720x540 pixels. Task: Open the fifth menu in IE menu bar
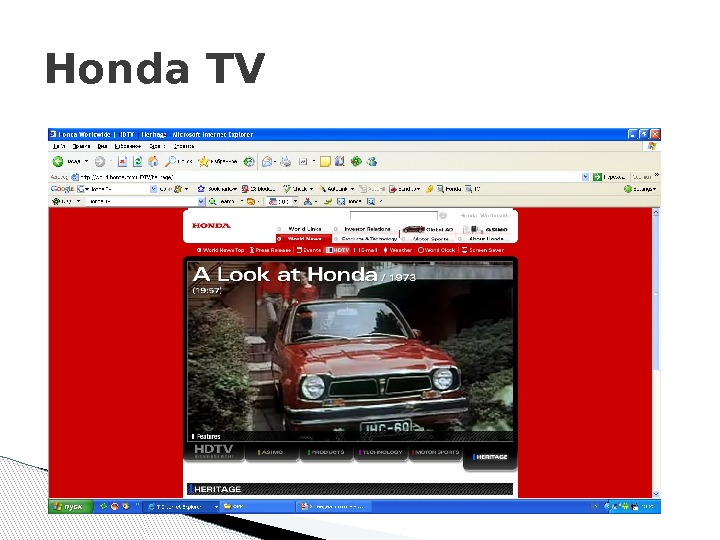point(157,146)
